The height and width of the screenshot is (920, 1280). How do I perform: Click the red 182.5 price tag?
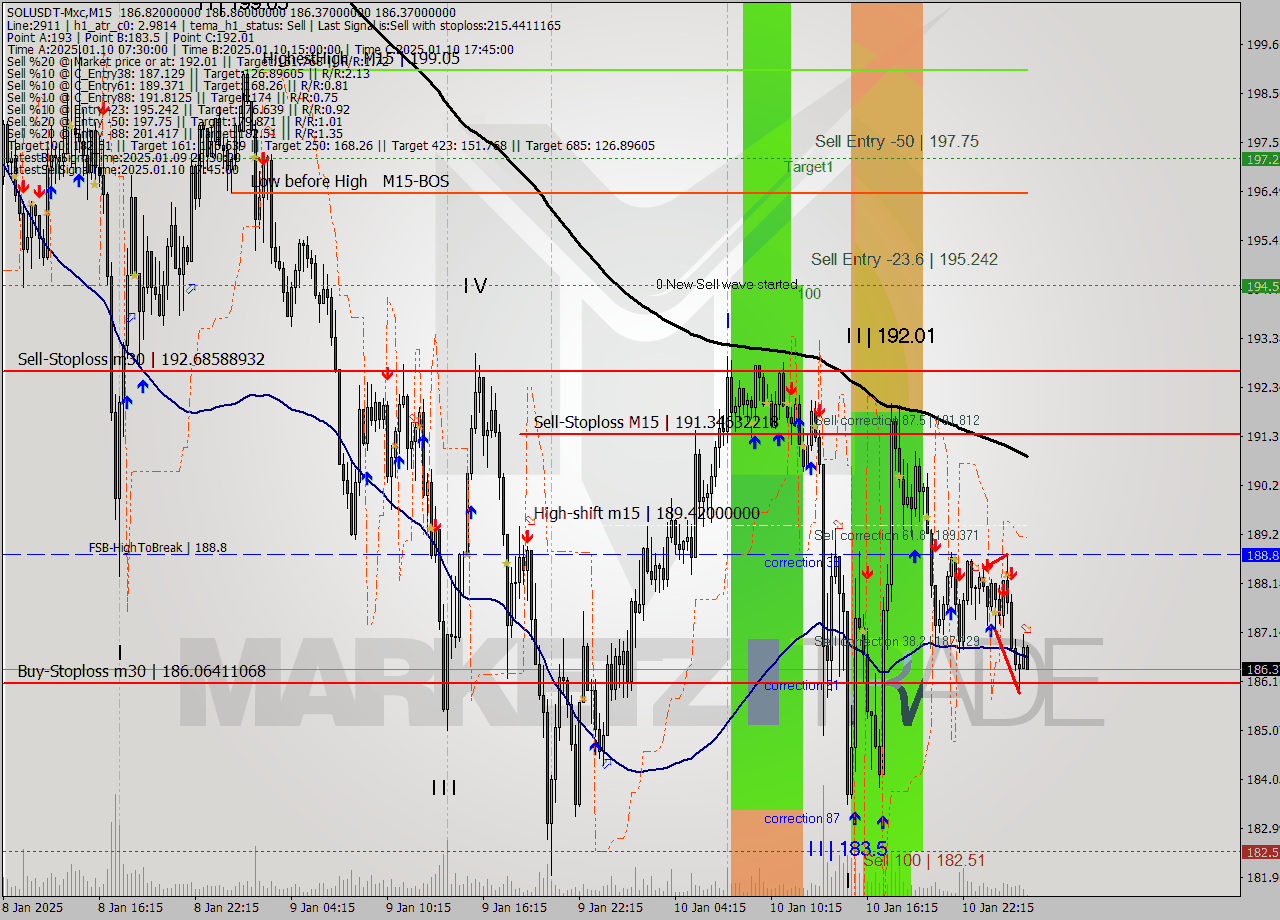(1261, 852)
